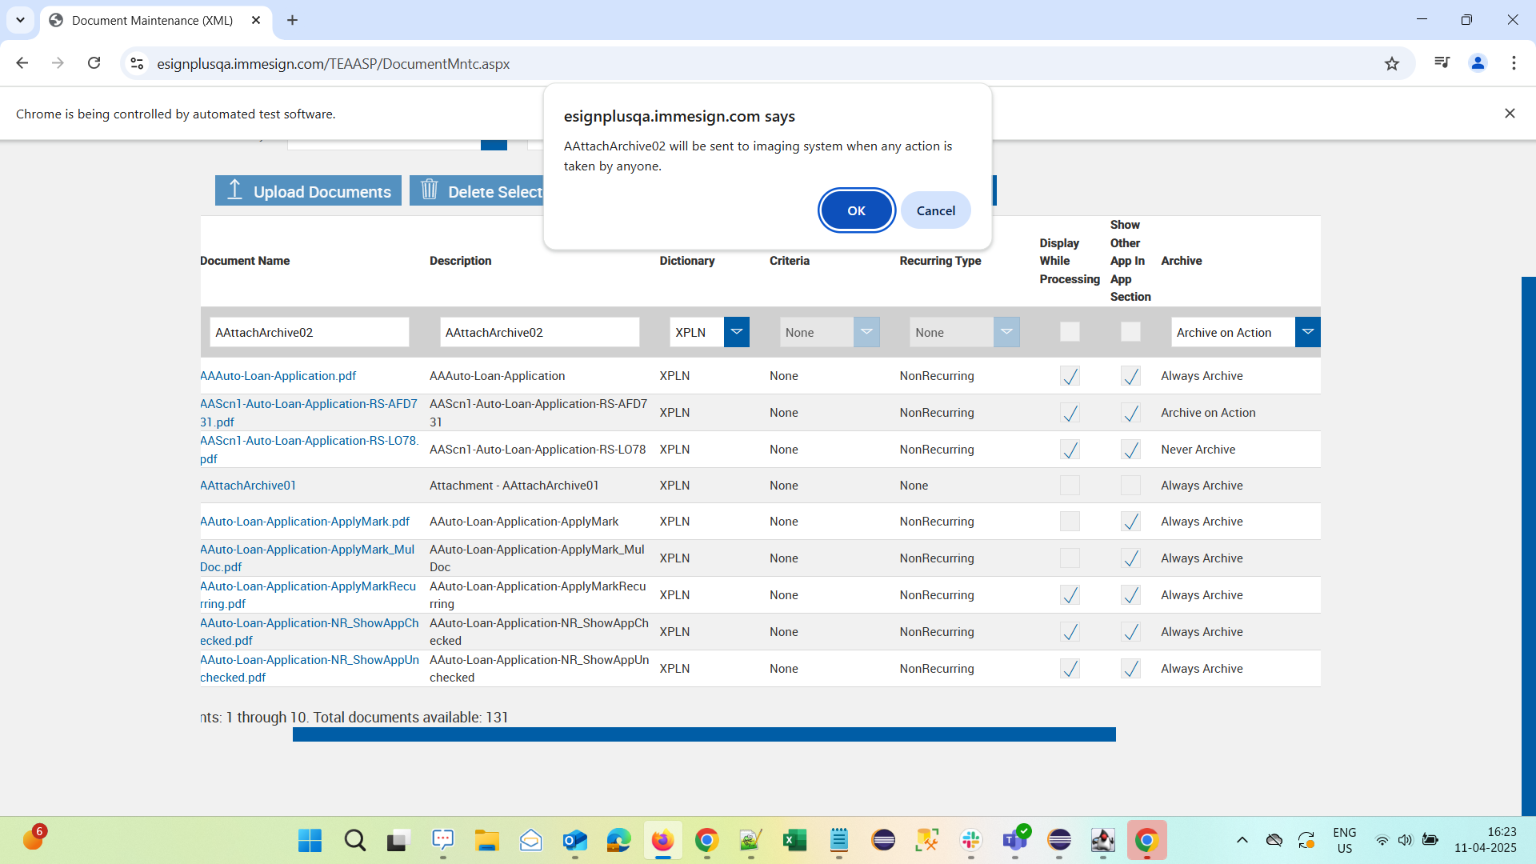This screenshot has height=864, width=1536.
Task: Click the Upload Documents button
Action: point(308,191)
